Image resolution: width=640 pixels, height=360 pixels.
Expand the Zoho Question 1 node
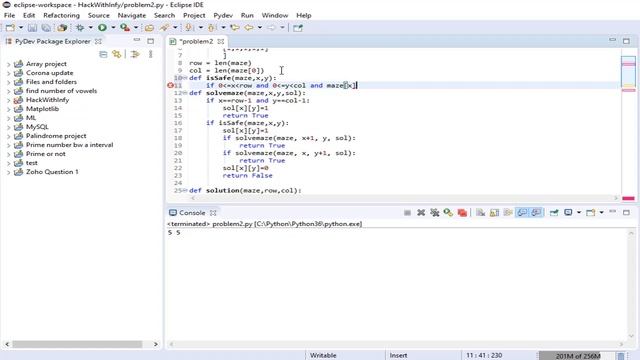click(x=8, y=172)
